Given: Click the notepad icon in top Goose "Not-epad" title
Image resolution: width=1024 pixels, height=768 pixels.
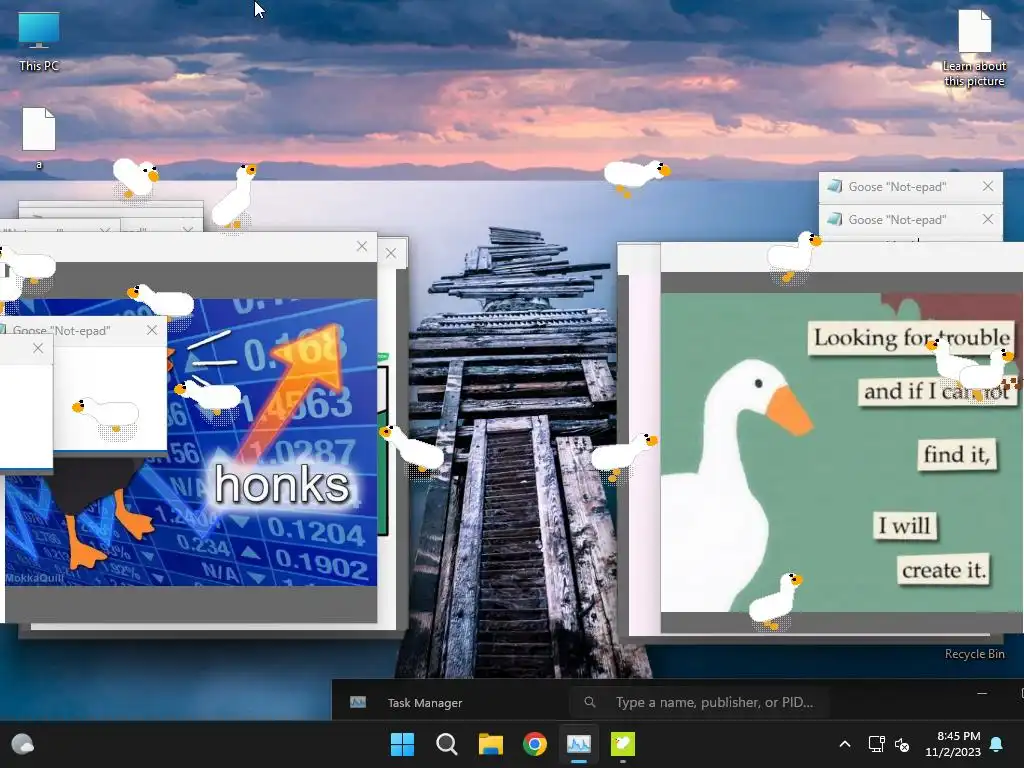Looking at the screenshot, I should tap(835, 186).
